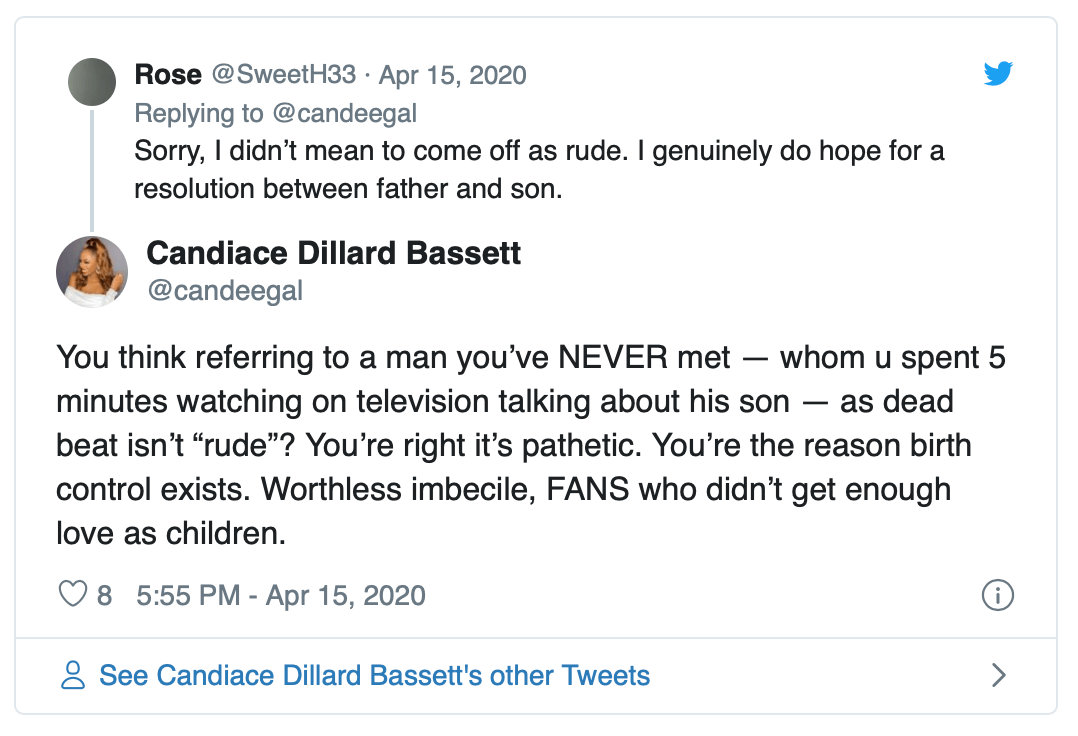The width and height of the screenshot is (1078, 736).
Task: Click Rose's apology reply text
Action: (540, 170)
